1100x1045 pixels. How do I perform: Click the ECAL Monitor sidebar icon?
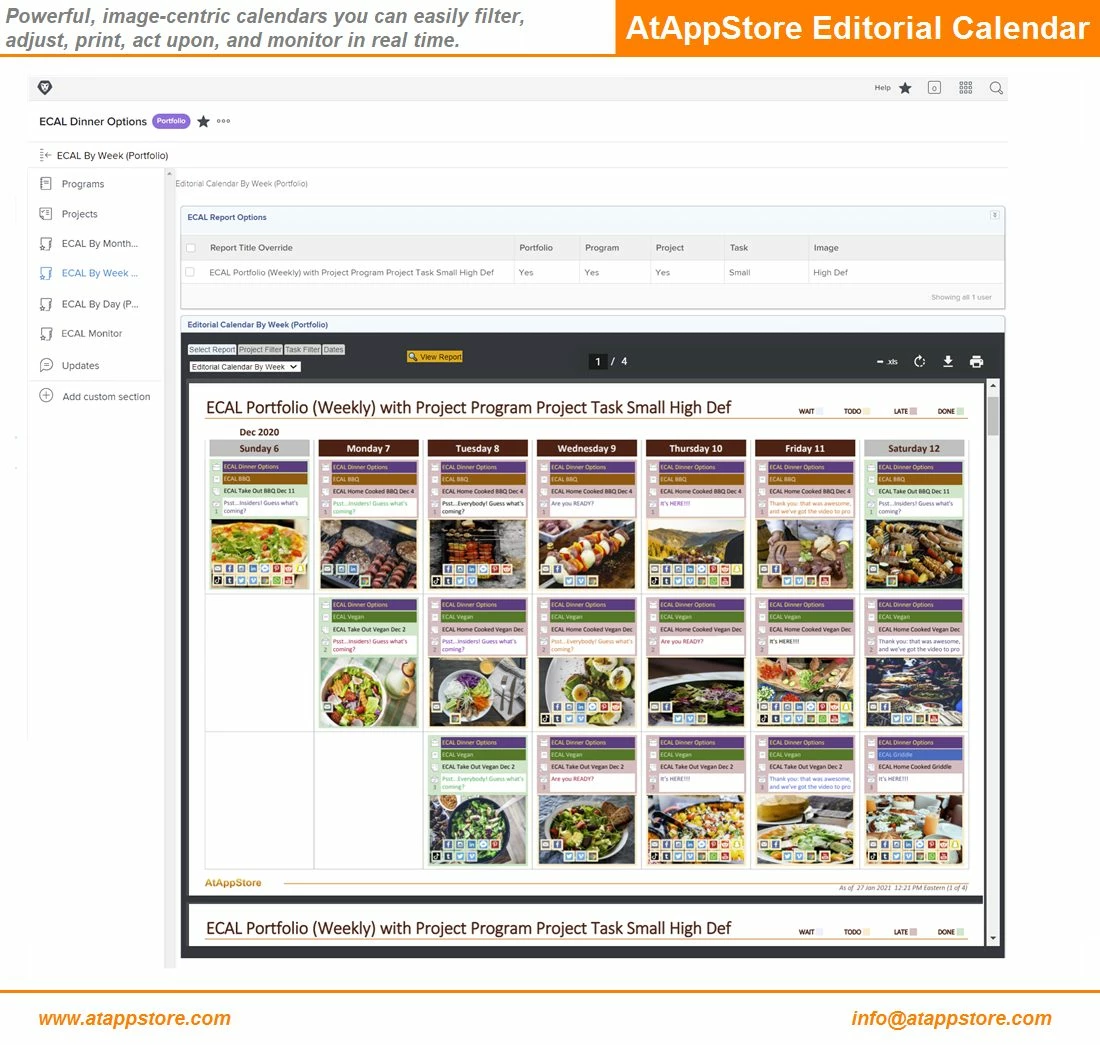pyautogui.click(x=46, y=334)
